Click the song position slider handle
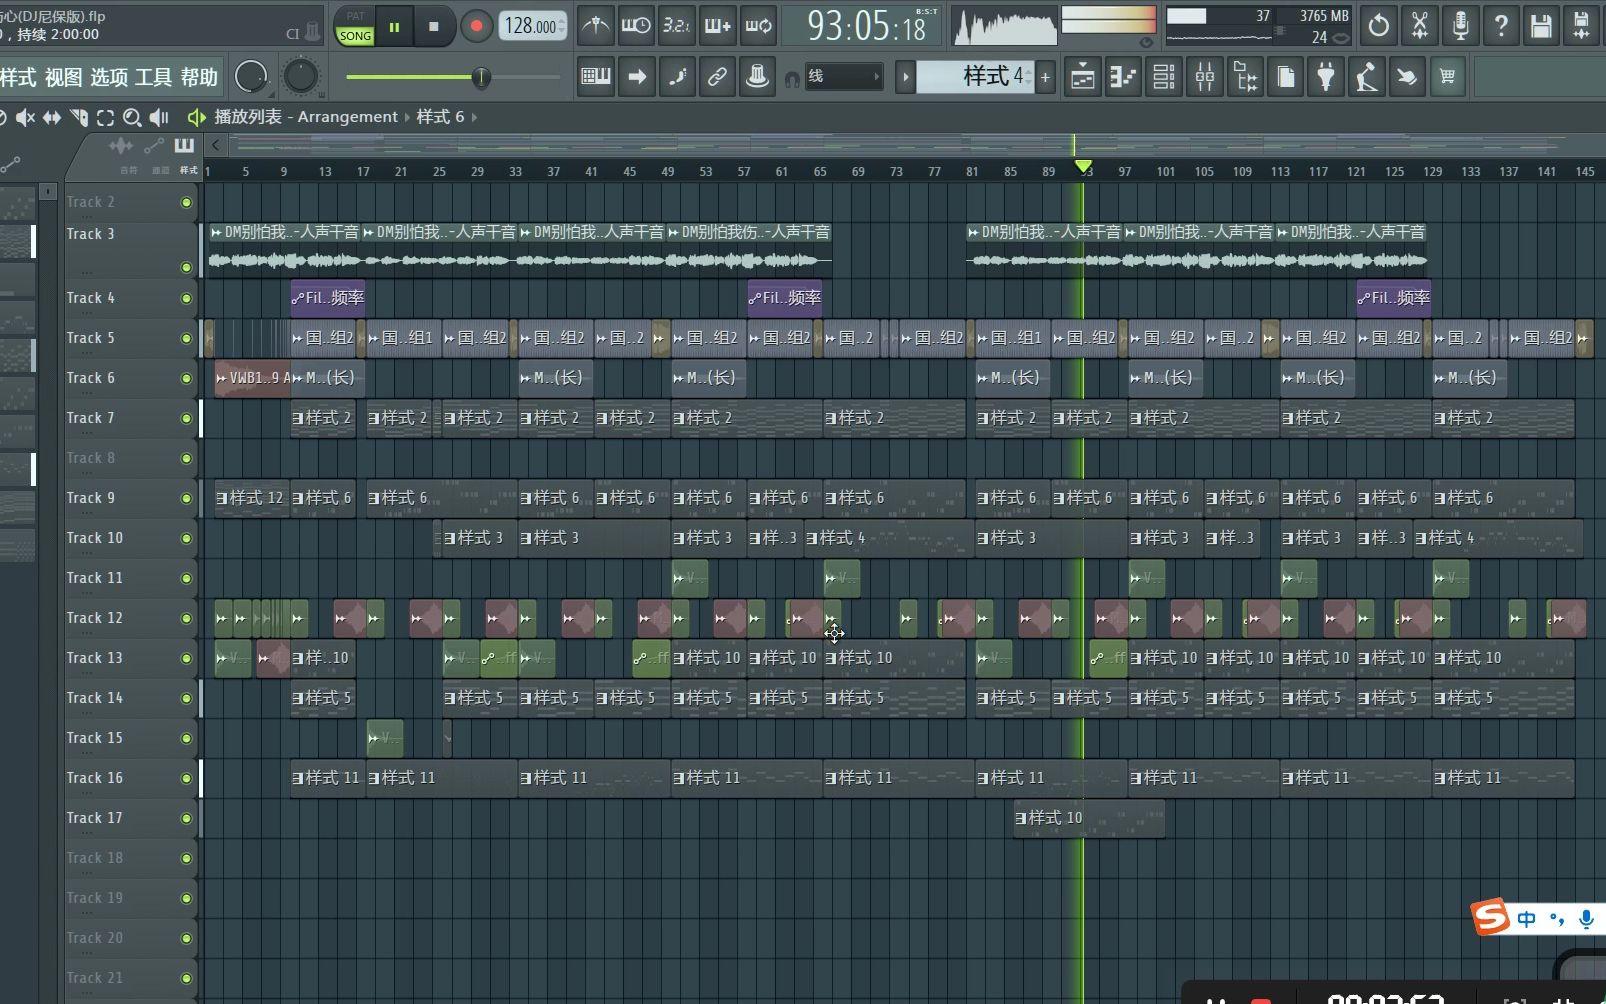This screenshot has height=1004, width=1606. point(481,77)
